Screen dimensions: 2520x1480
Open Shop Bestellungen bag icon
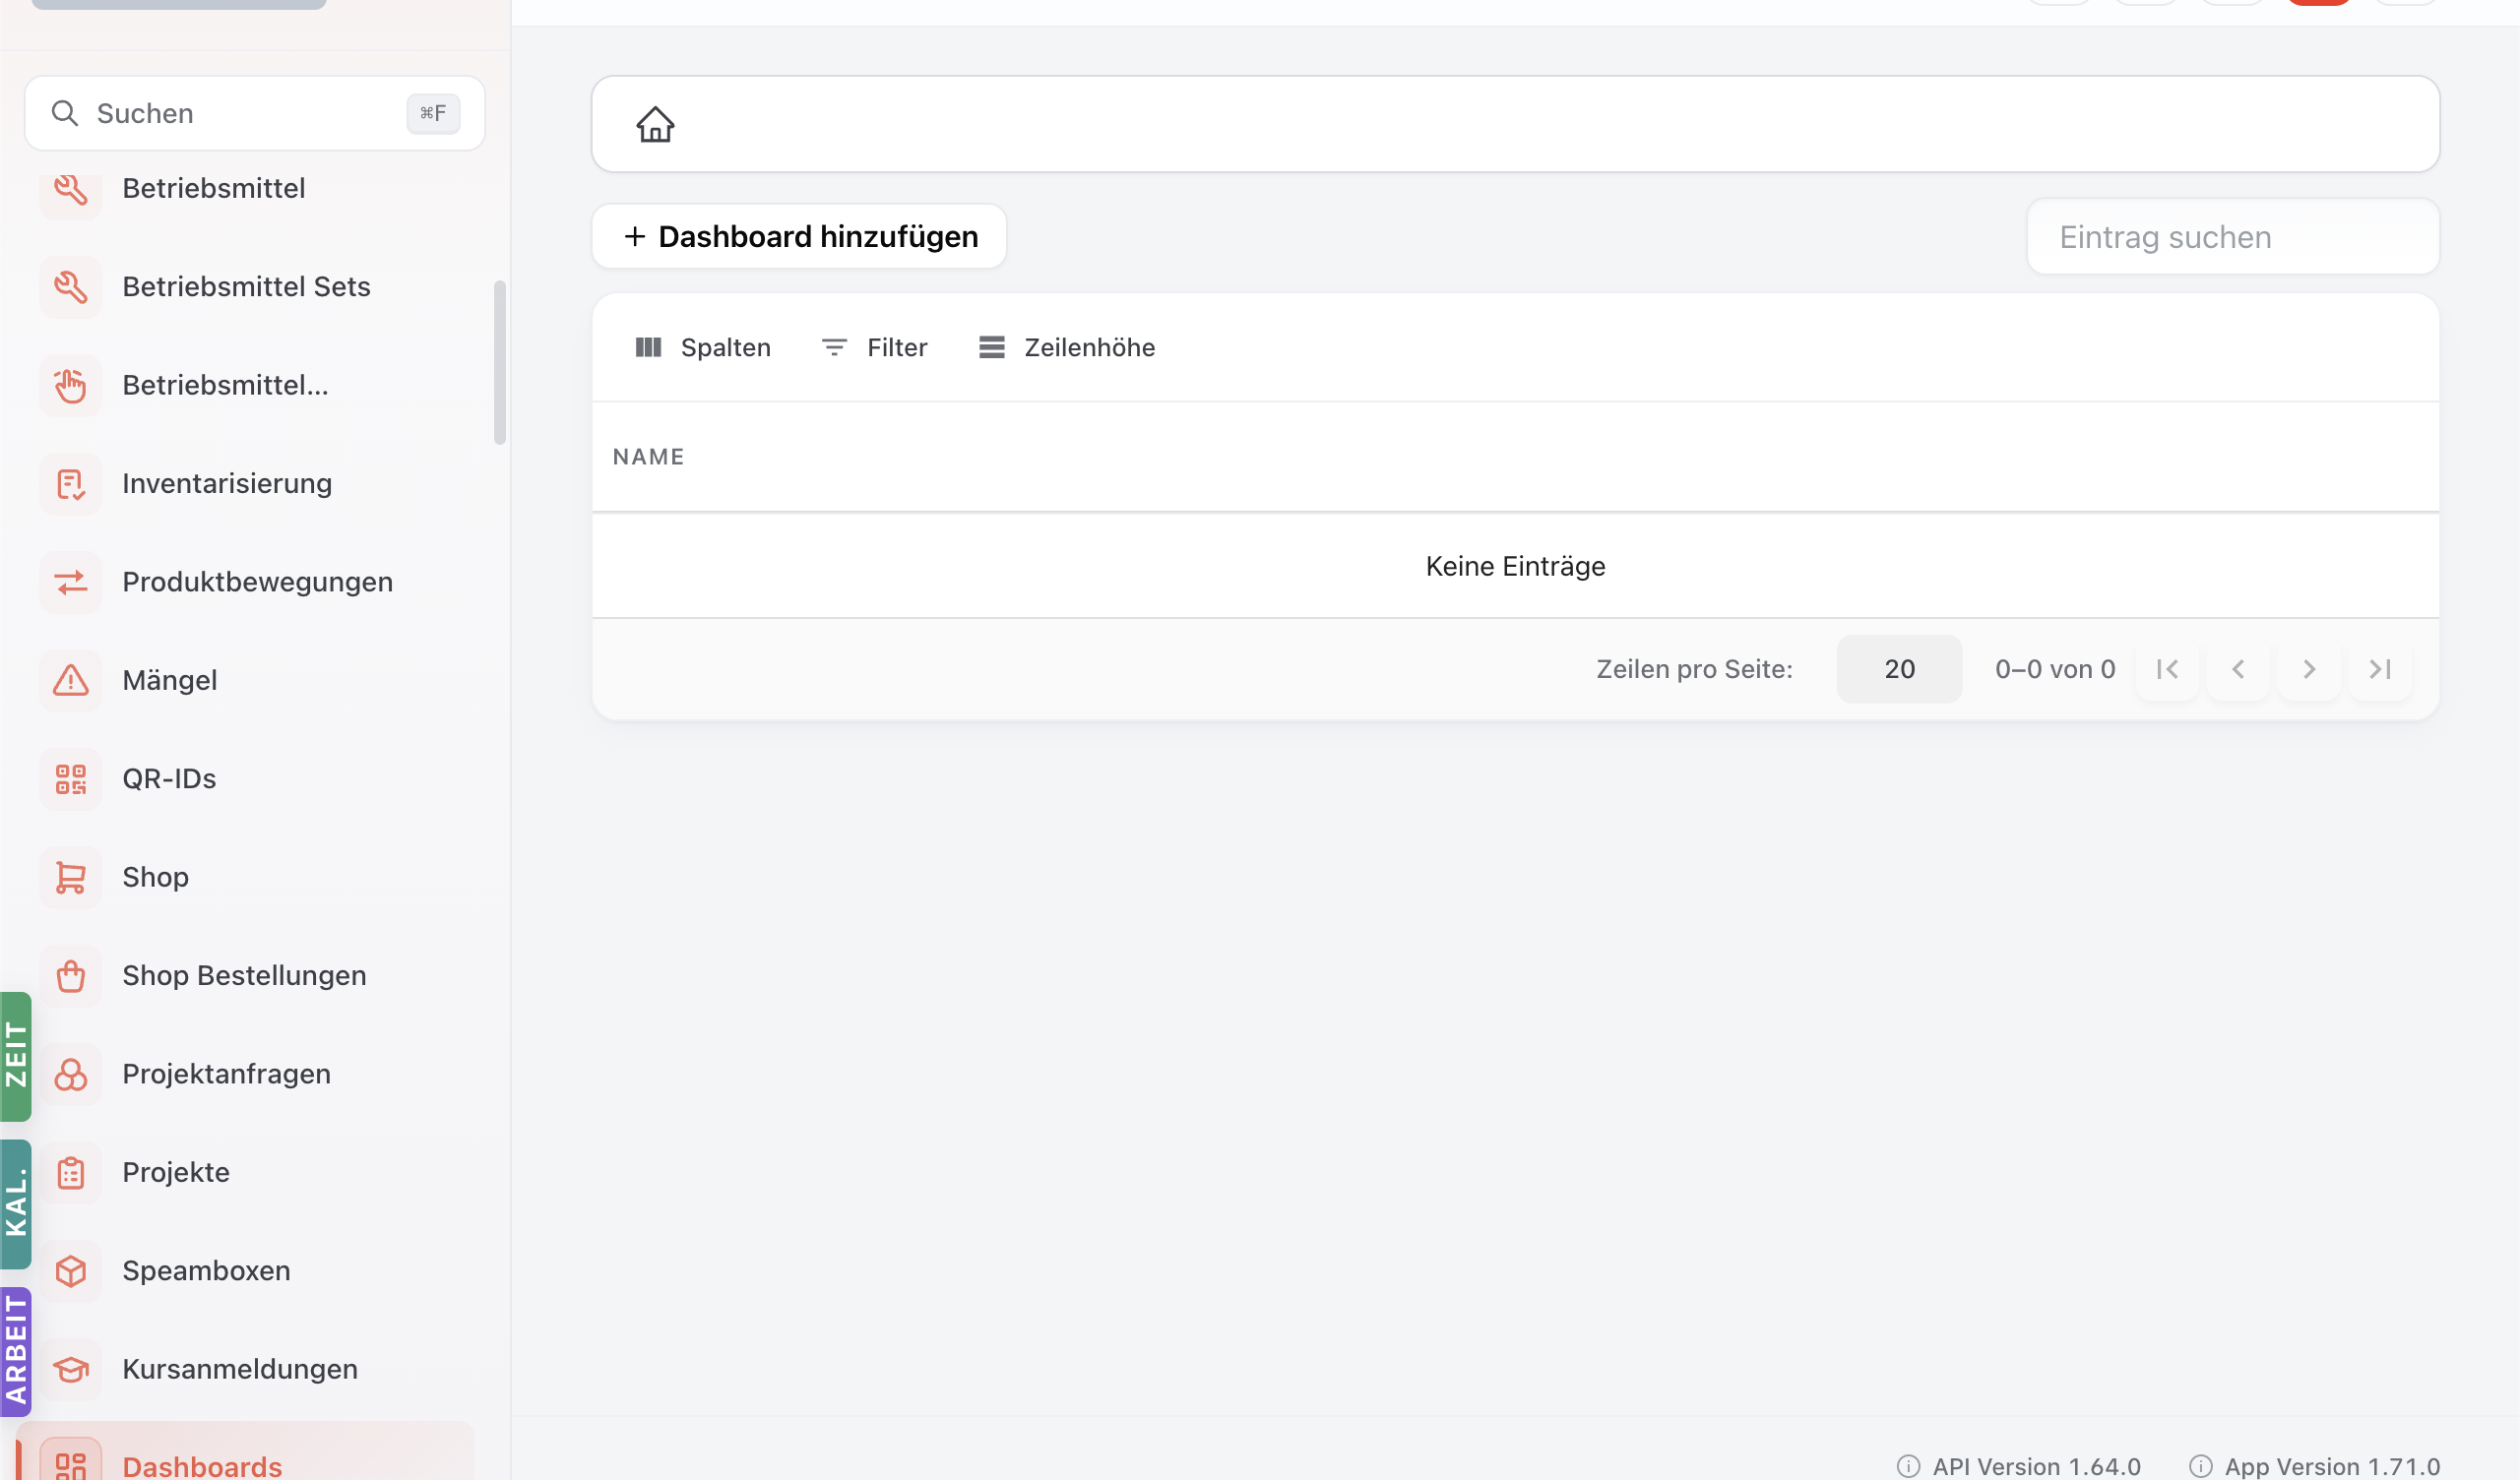[x=71, y=976]
